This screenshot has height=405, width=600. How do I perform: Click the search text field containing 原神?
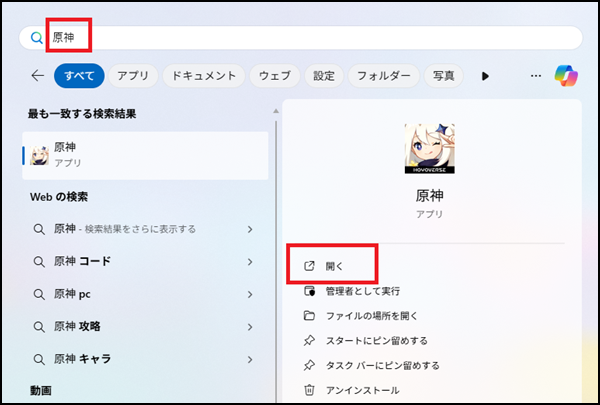point(300,38)
